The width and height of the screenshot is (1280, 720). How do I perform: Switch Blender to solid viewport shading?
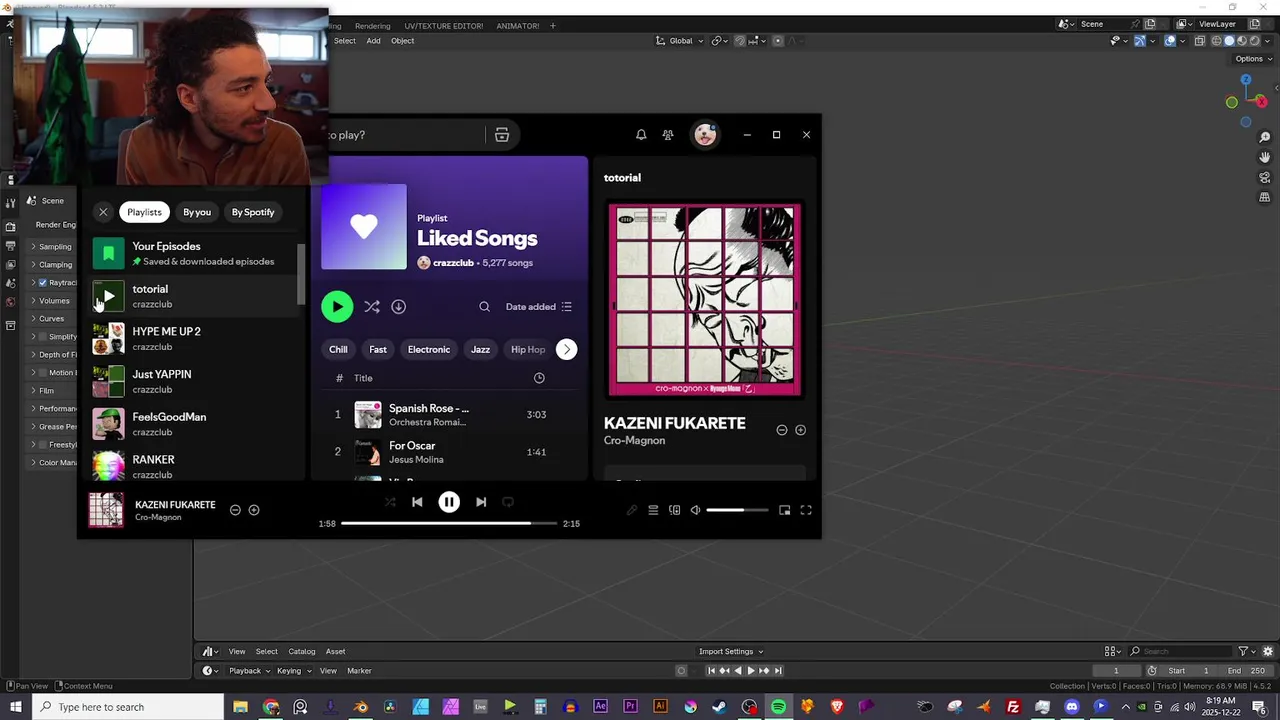(1230, 41)
